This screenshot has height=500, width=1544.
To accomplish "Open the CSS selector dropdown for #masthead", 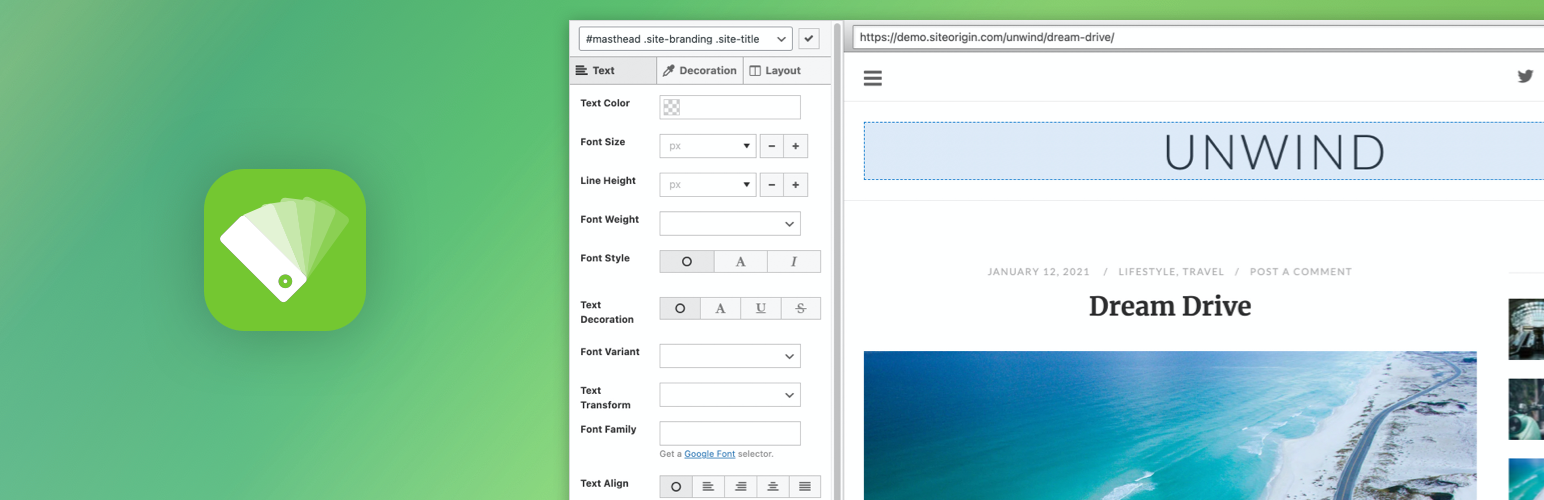I will click(685, 39).
